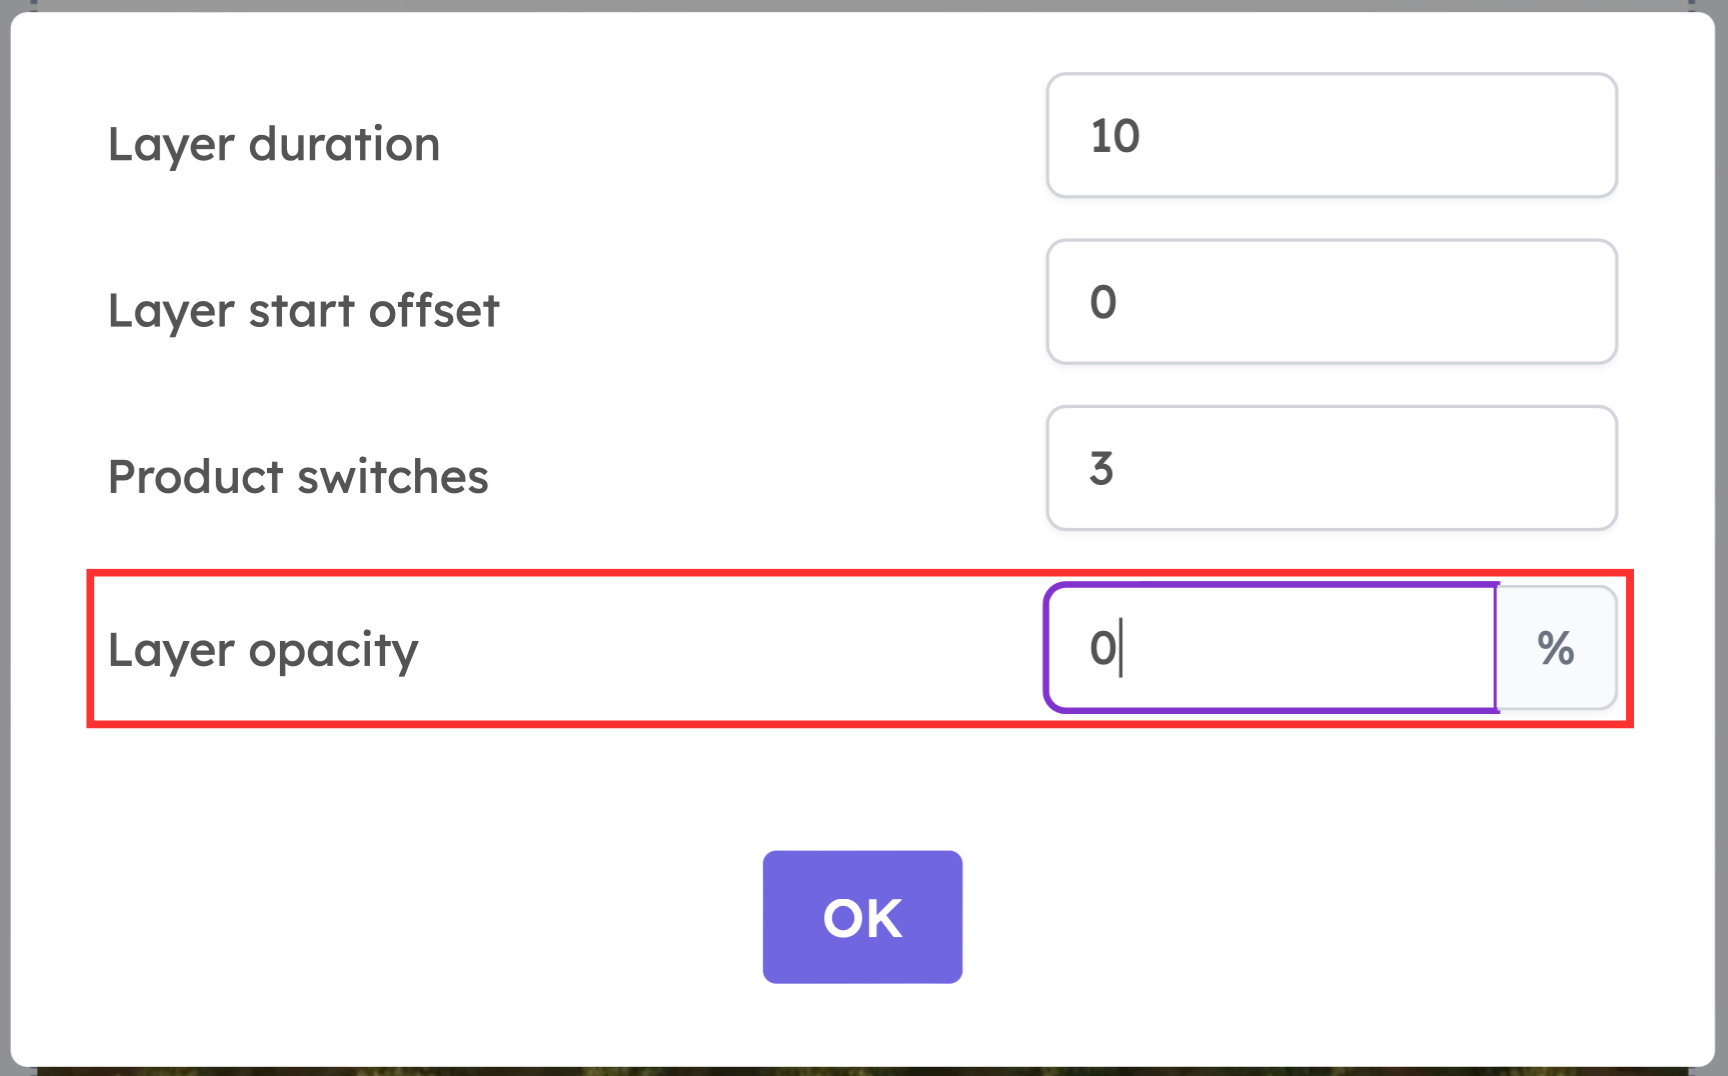Click the Layer opacity label text
Screen dimensions: 1728x1076
coord(263,650)
